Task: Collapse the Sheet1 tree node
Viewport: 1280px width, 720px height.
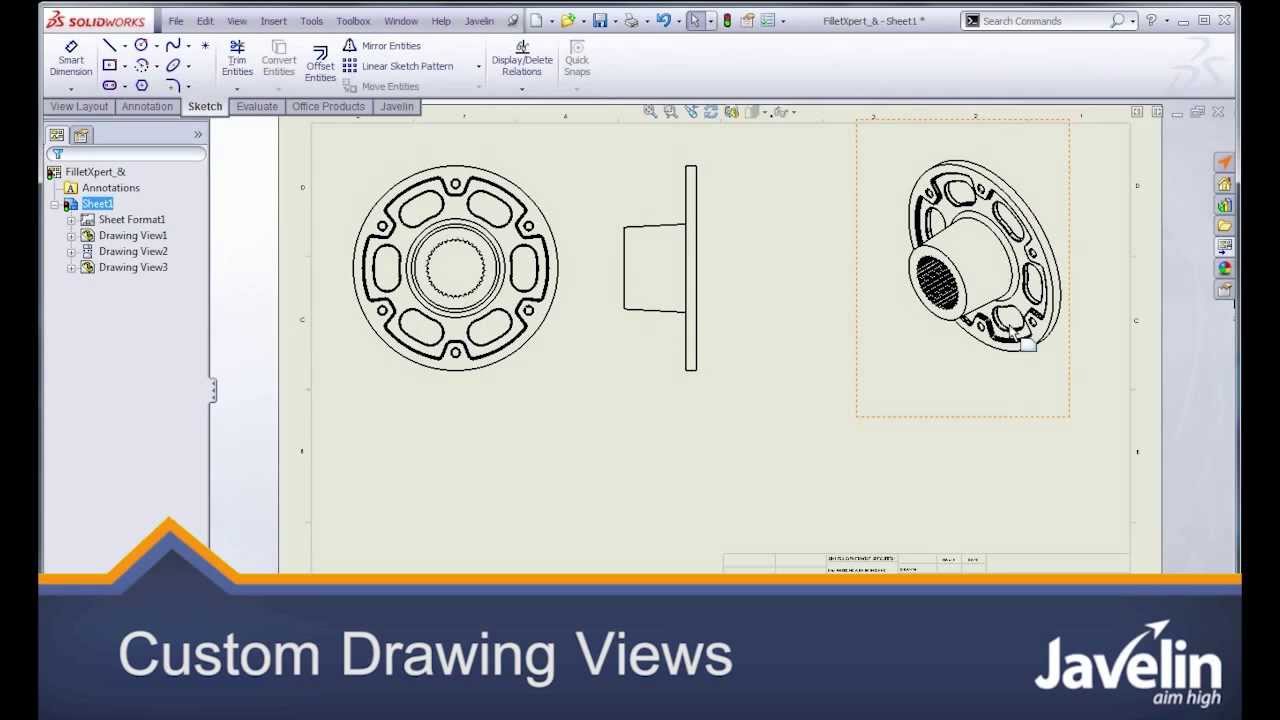Action: pyautogui.click(x=55, y=204)
